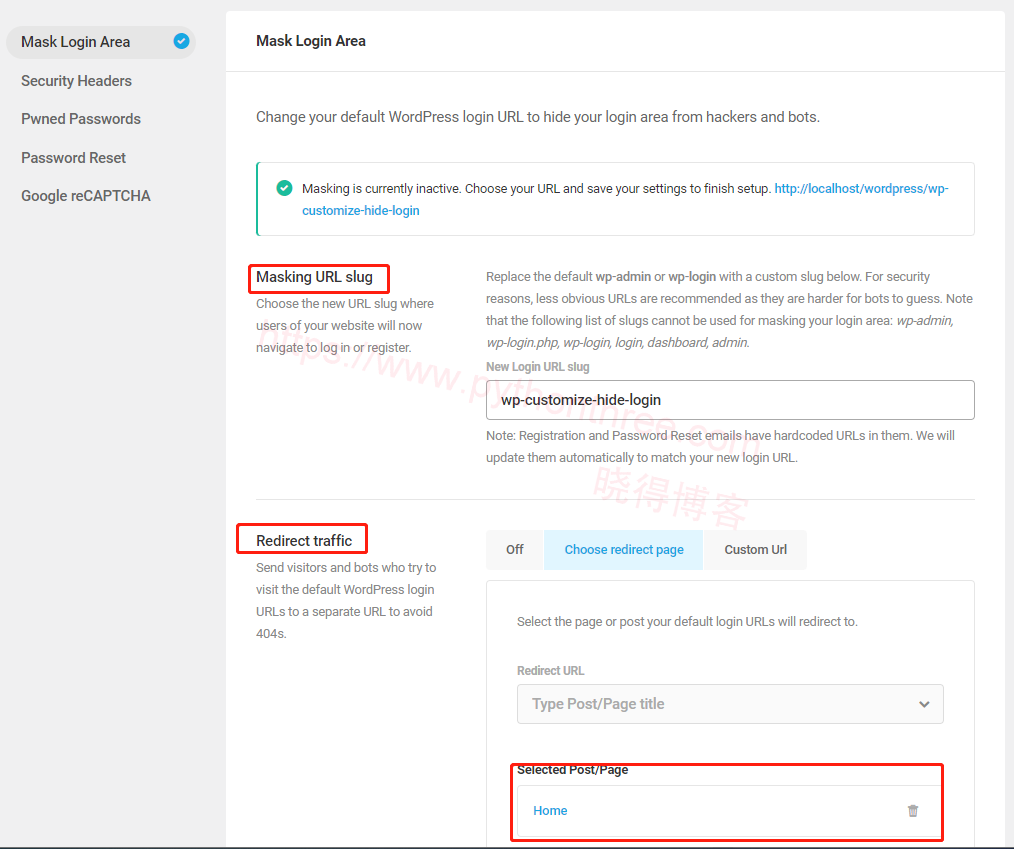Expand the Redirect URL dropdown chevron

pyautogui.click(x=924, y=704)
